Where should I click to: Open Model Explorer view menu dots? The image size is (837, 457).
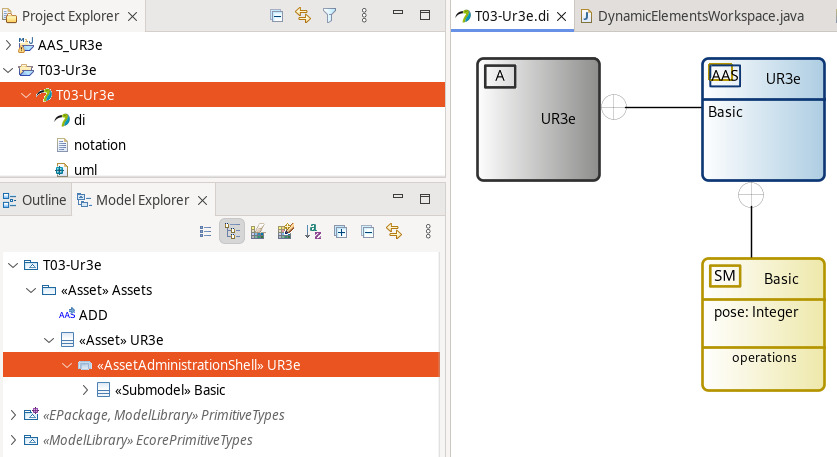(428, 231)
